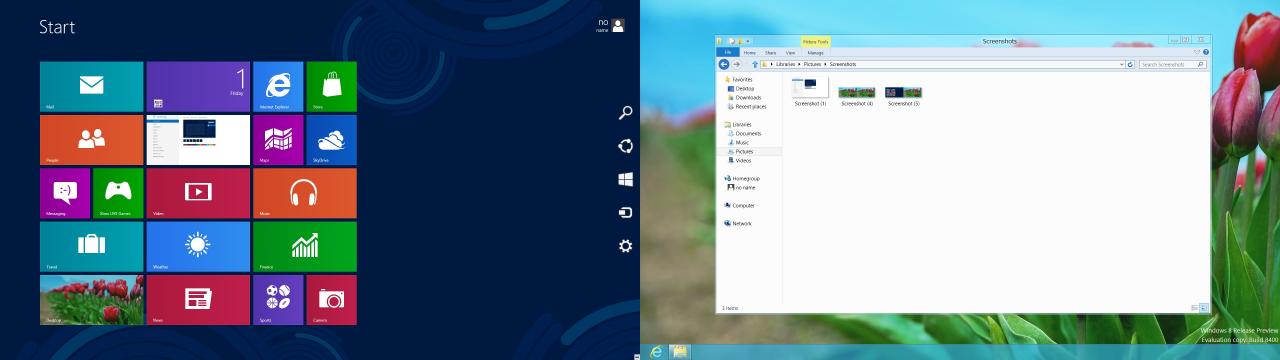Open the File tab in Explorer
Screen dimensions: 1280x360
[x=727, y=52]
